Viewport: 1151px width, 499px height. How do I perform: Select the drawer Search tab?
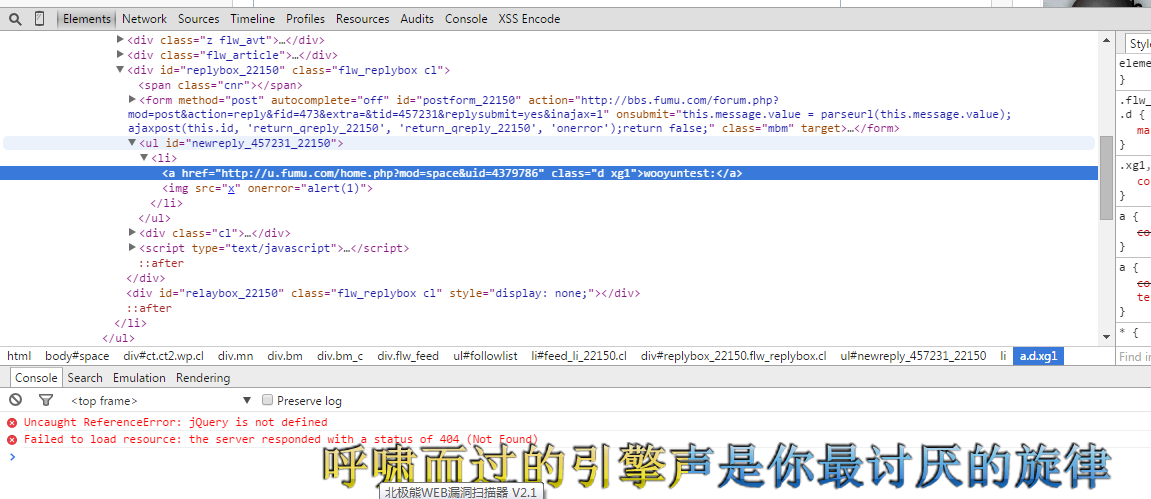click(x=85, y=378)
